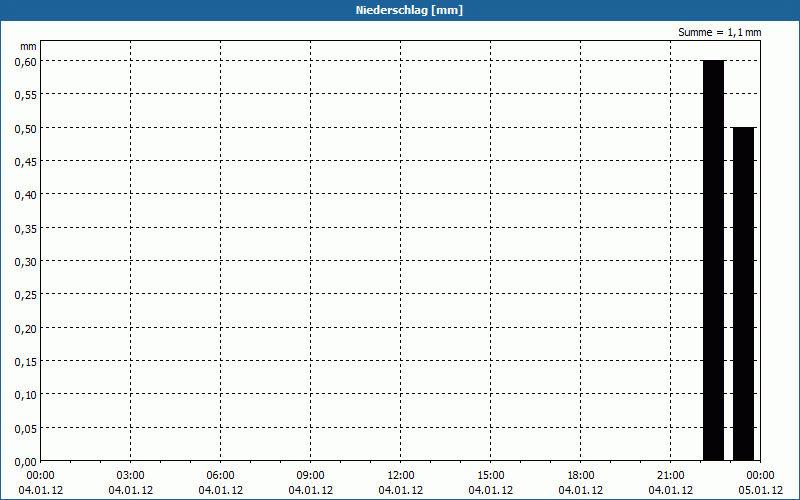This screenshot has width=800, height=500.
Task: Click the 0,30 y-axis label
Action: pyautogui.click(x=26, y=262)
